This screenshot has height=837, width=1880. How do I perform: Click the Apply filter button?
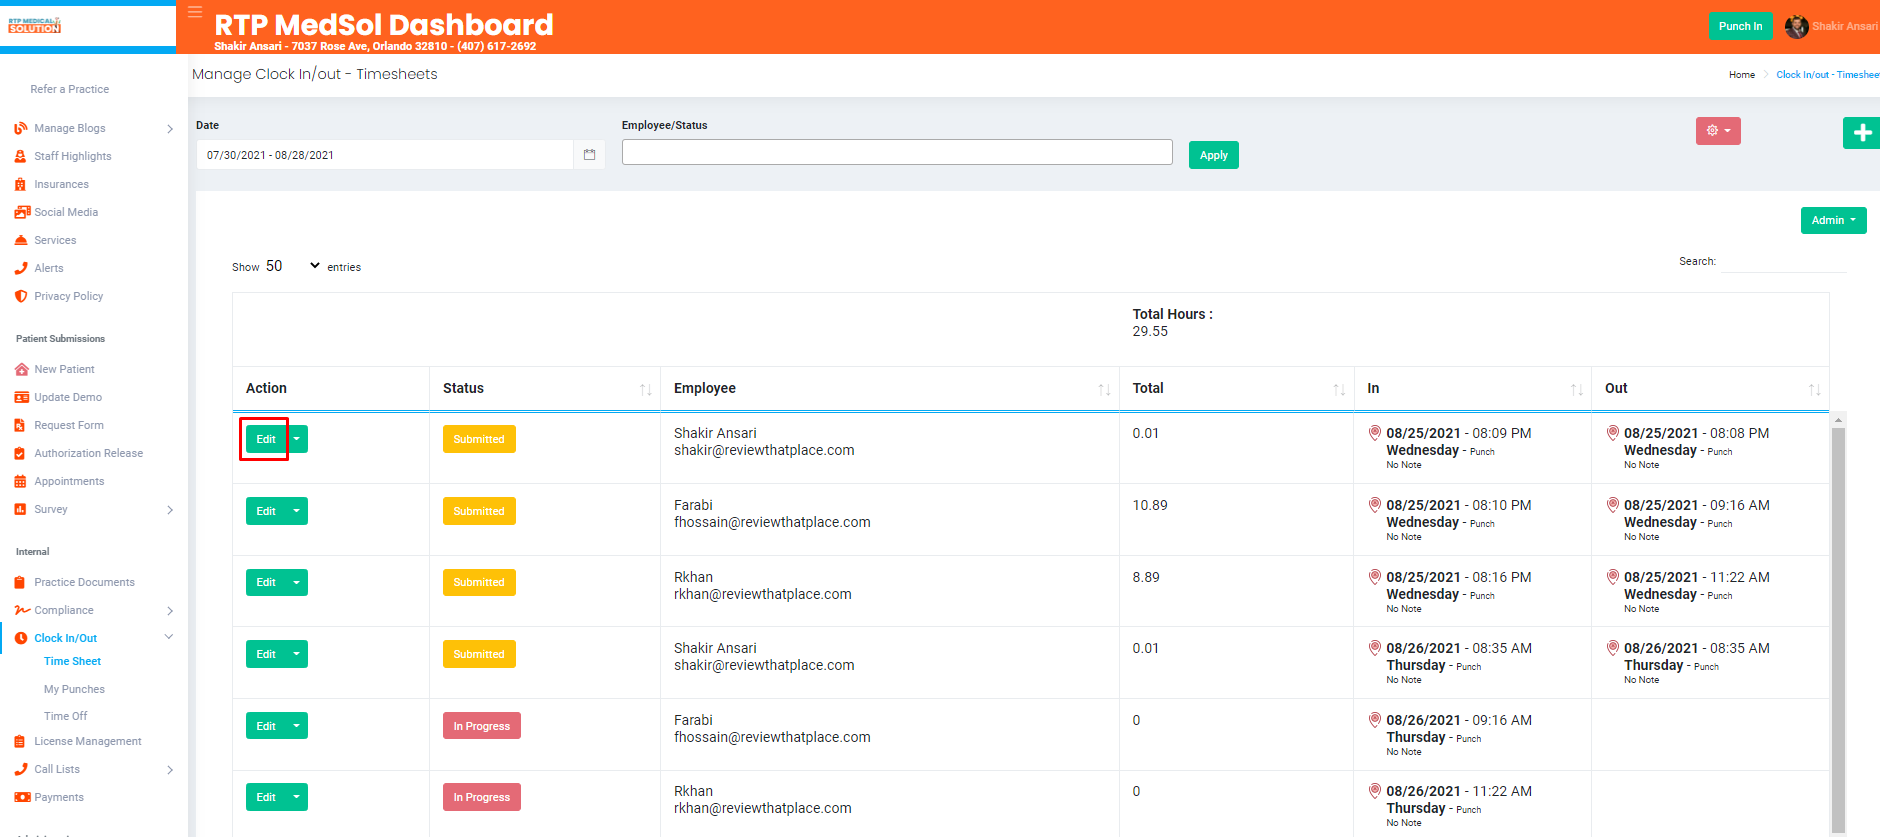click(1213, 155)
